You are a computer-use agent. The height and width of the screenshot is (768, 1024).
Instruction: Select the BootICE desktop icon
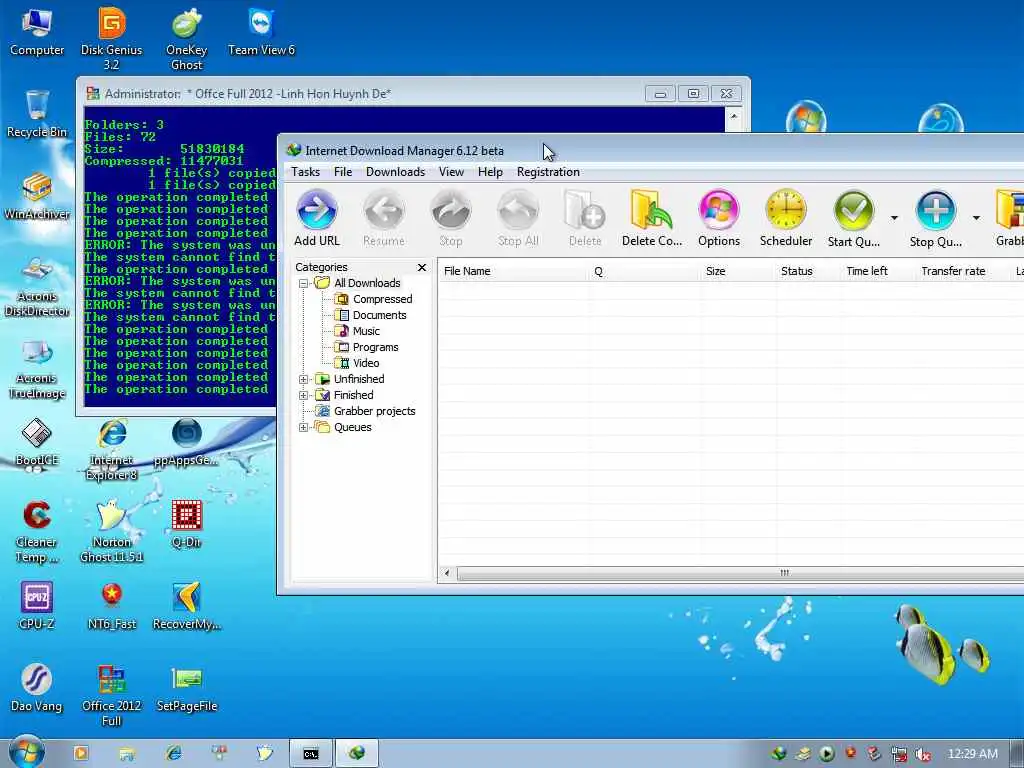[x=37, y=443]
